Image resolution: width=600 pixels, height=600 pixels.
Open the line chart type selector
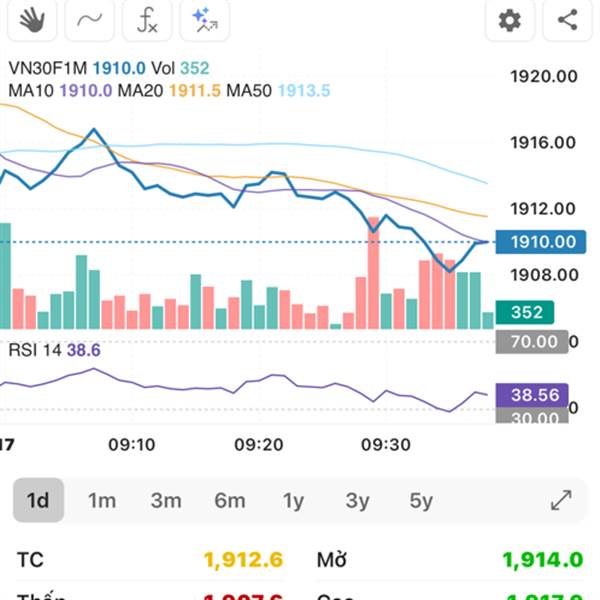click(89, 20)
